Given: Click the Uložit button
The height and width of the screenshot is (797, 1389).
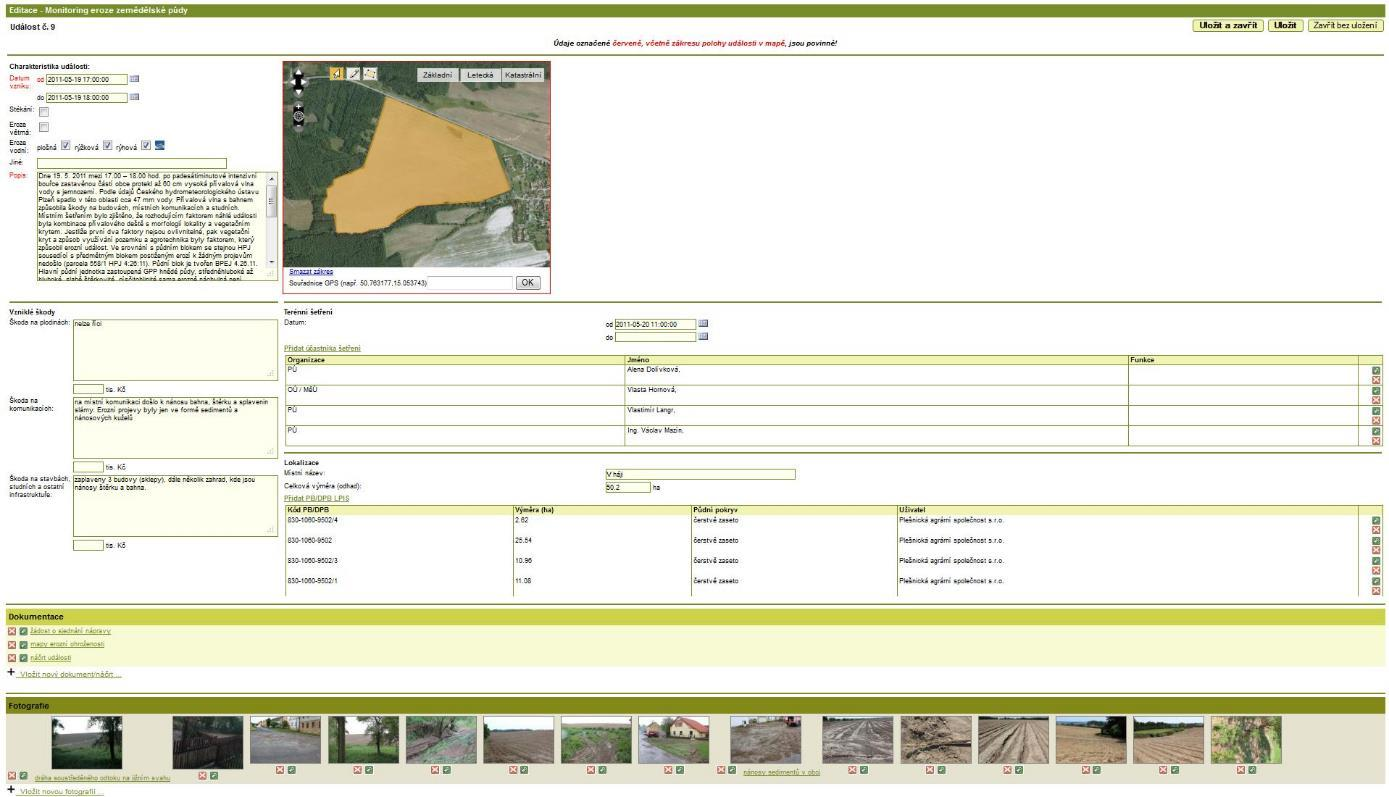Looking at the screenshot, I should [x=1285, y=25].
